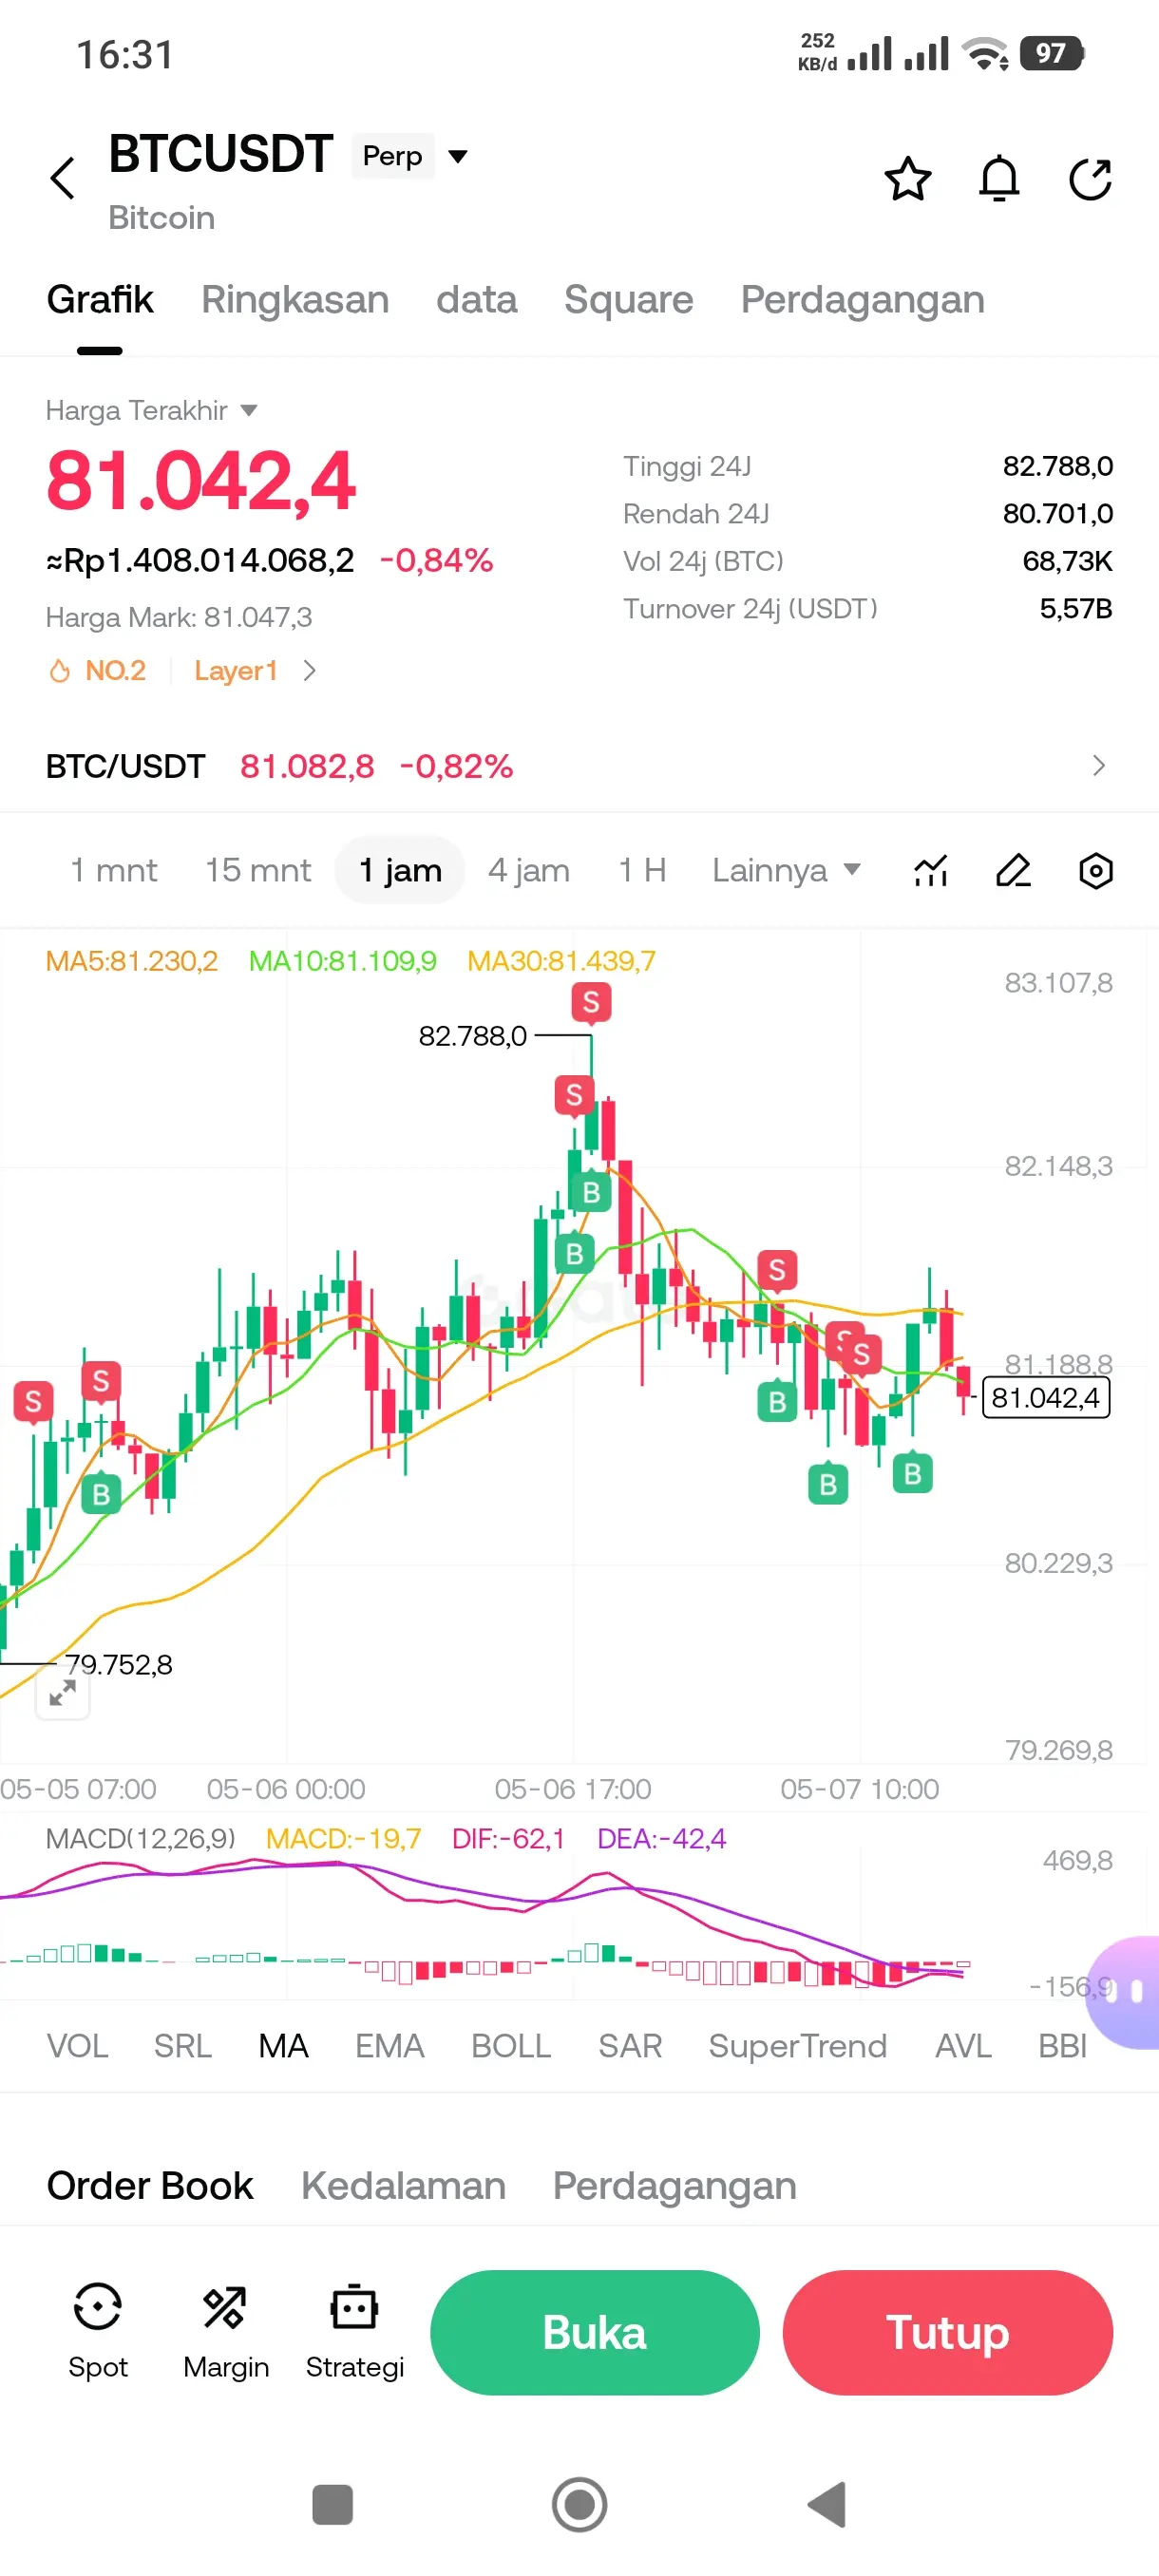Open the Kedalaman depth tab
This screenshot has height=2576, width=1159.
click(403, 2186)
